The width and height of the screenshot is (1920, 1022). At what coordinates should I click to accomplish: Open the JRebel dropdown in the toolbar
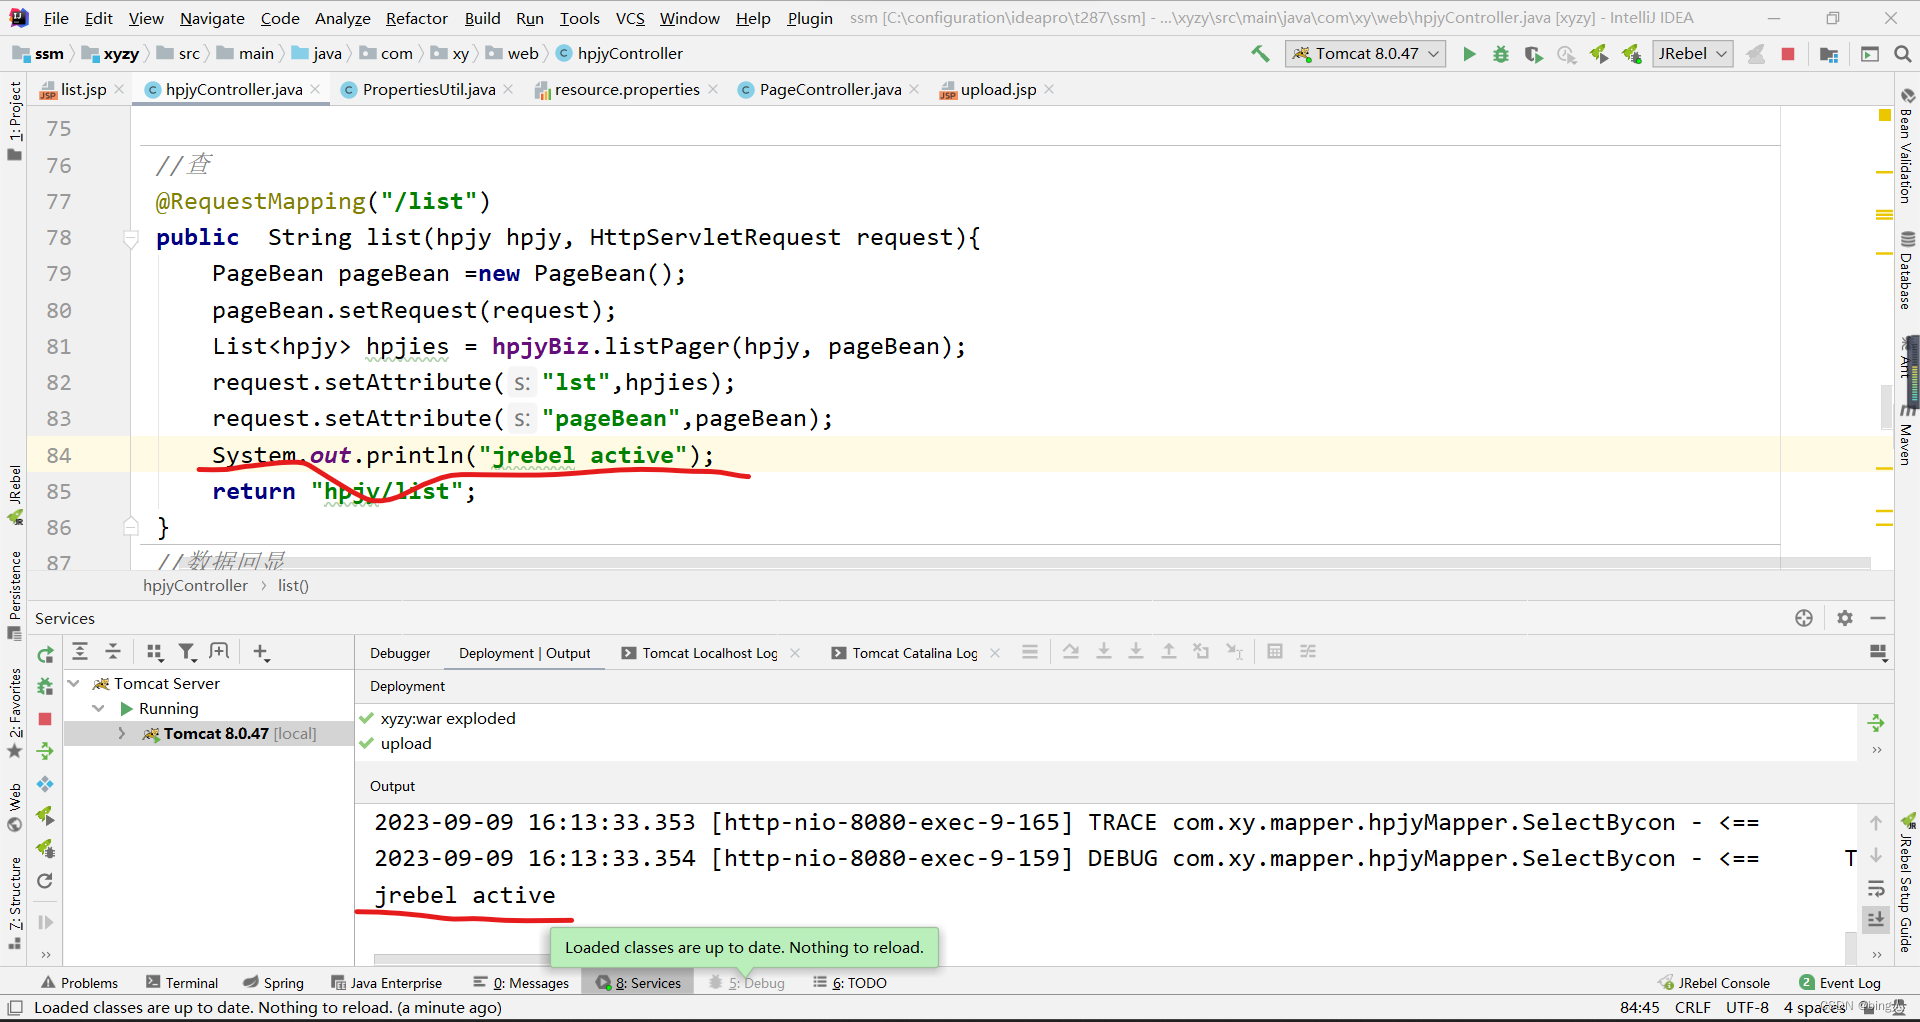coord(1692,54)
